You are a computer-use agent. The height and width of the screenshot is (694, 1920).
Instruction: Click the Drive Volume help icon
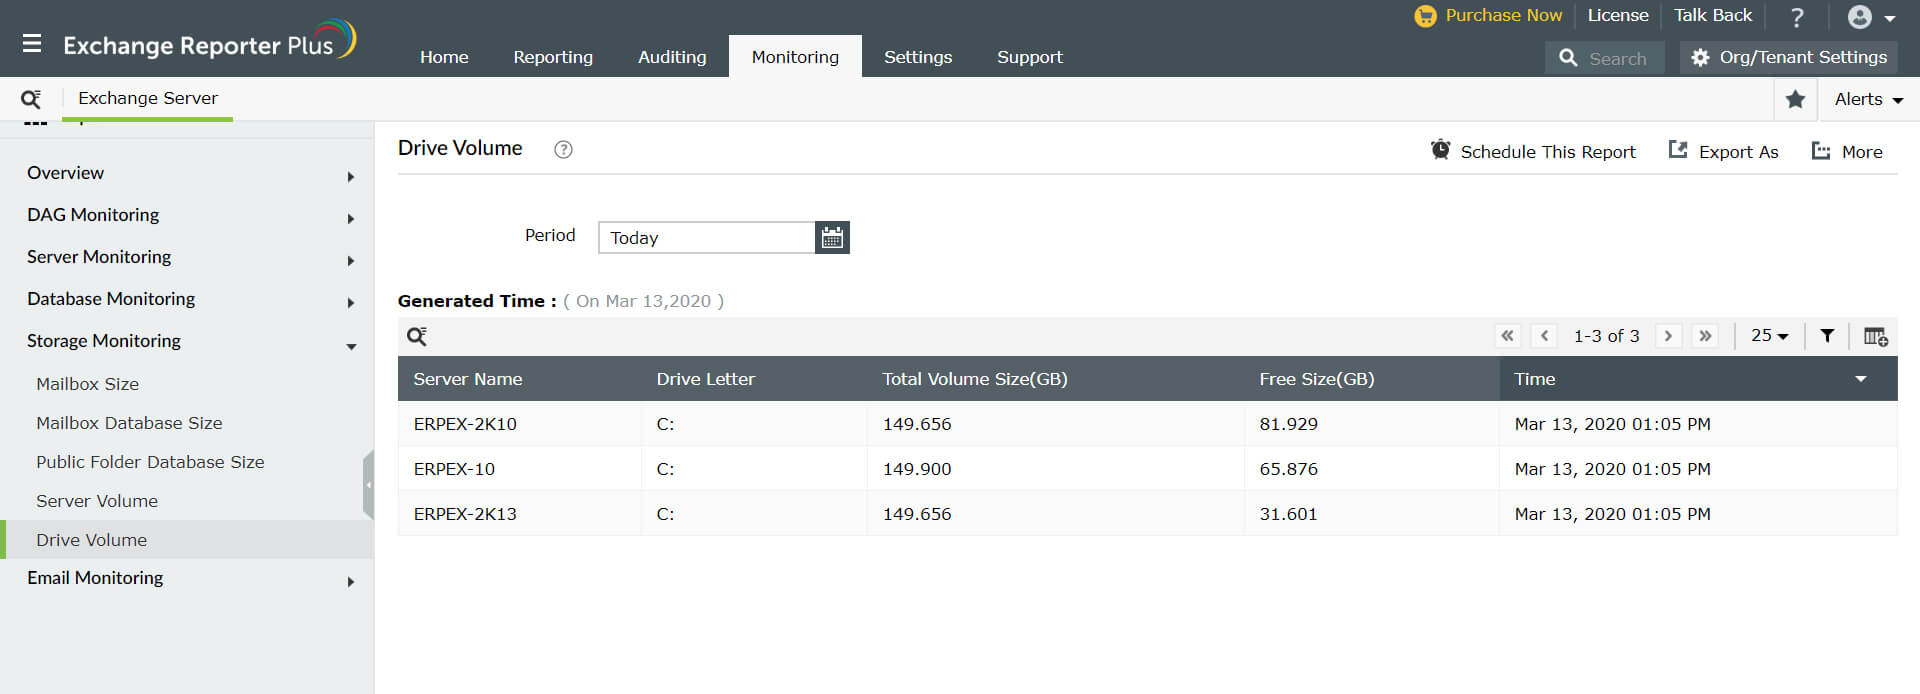pos(563,150)
